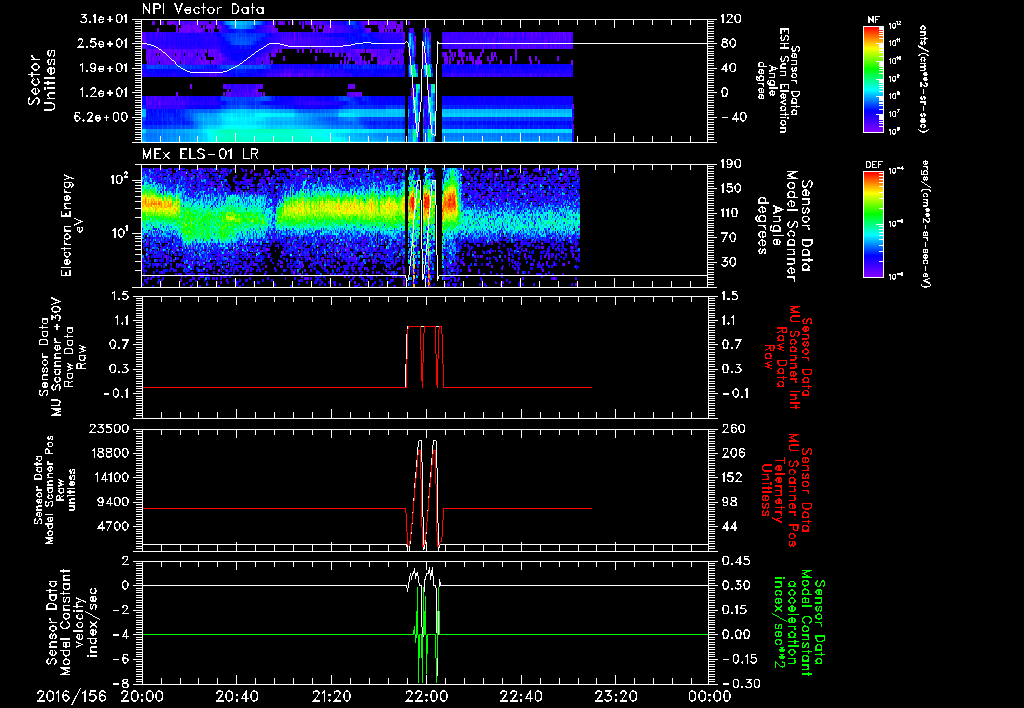This screenshot has height=708, width=1024.
Task: Select the 'MU Scanner +30V Raw Data' label
Action: click(63, 357)
